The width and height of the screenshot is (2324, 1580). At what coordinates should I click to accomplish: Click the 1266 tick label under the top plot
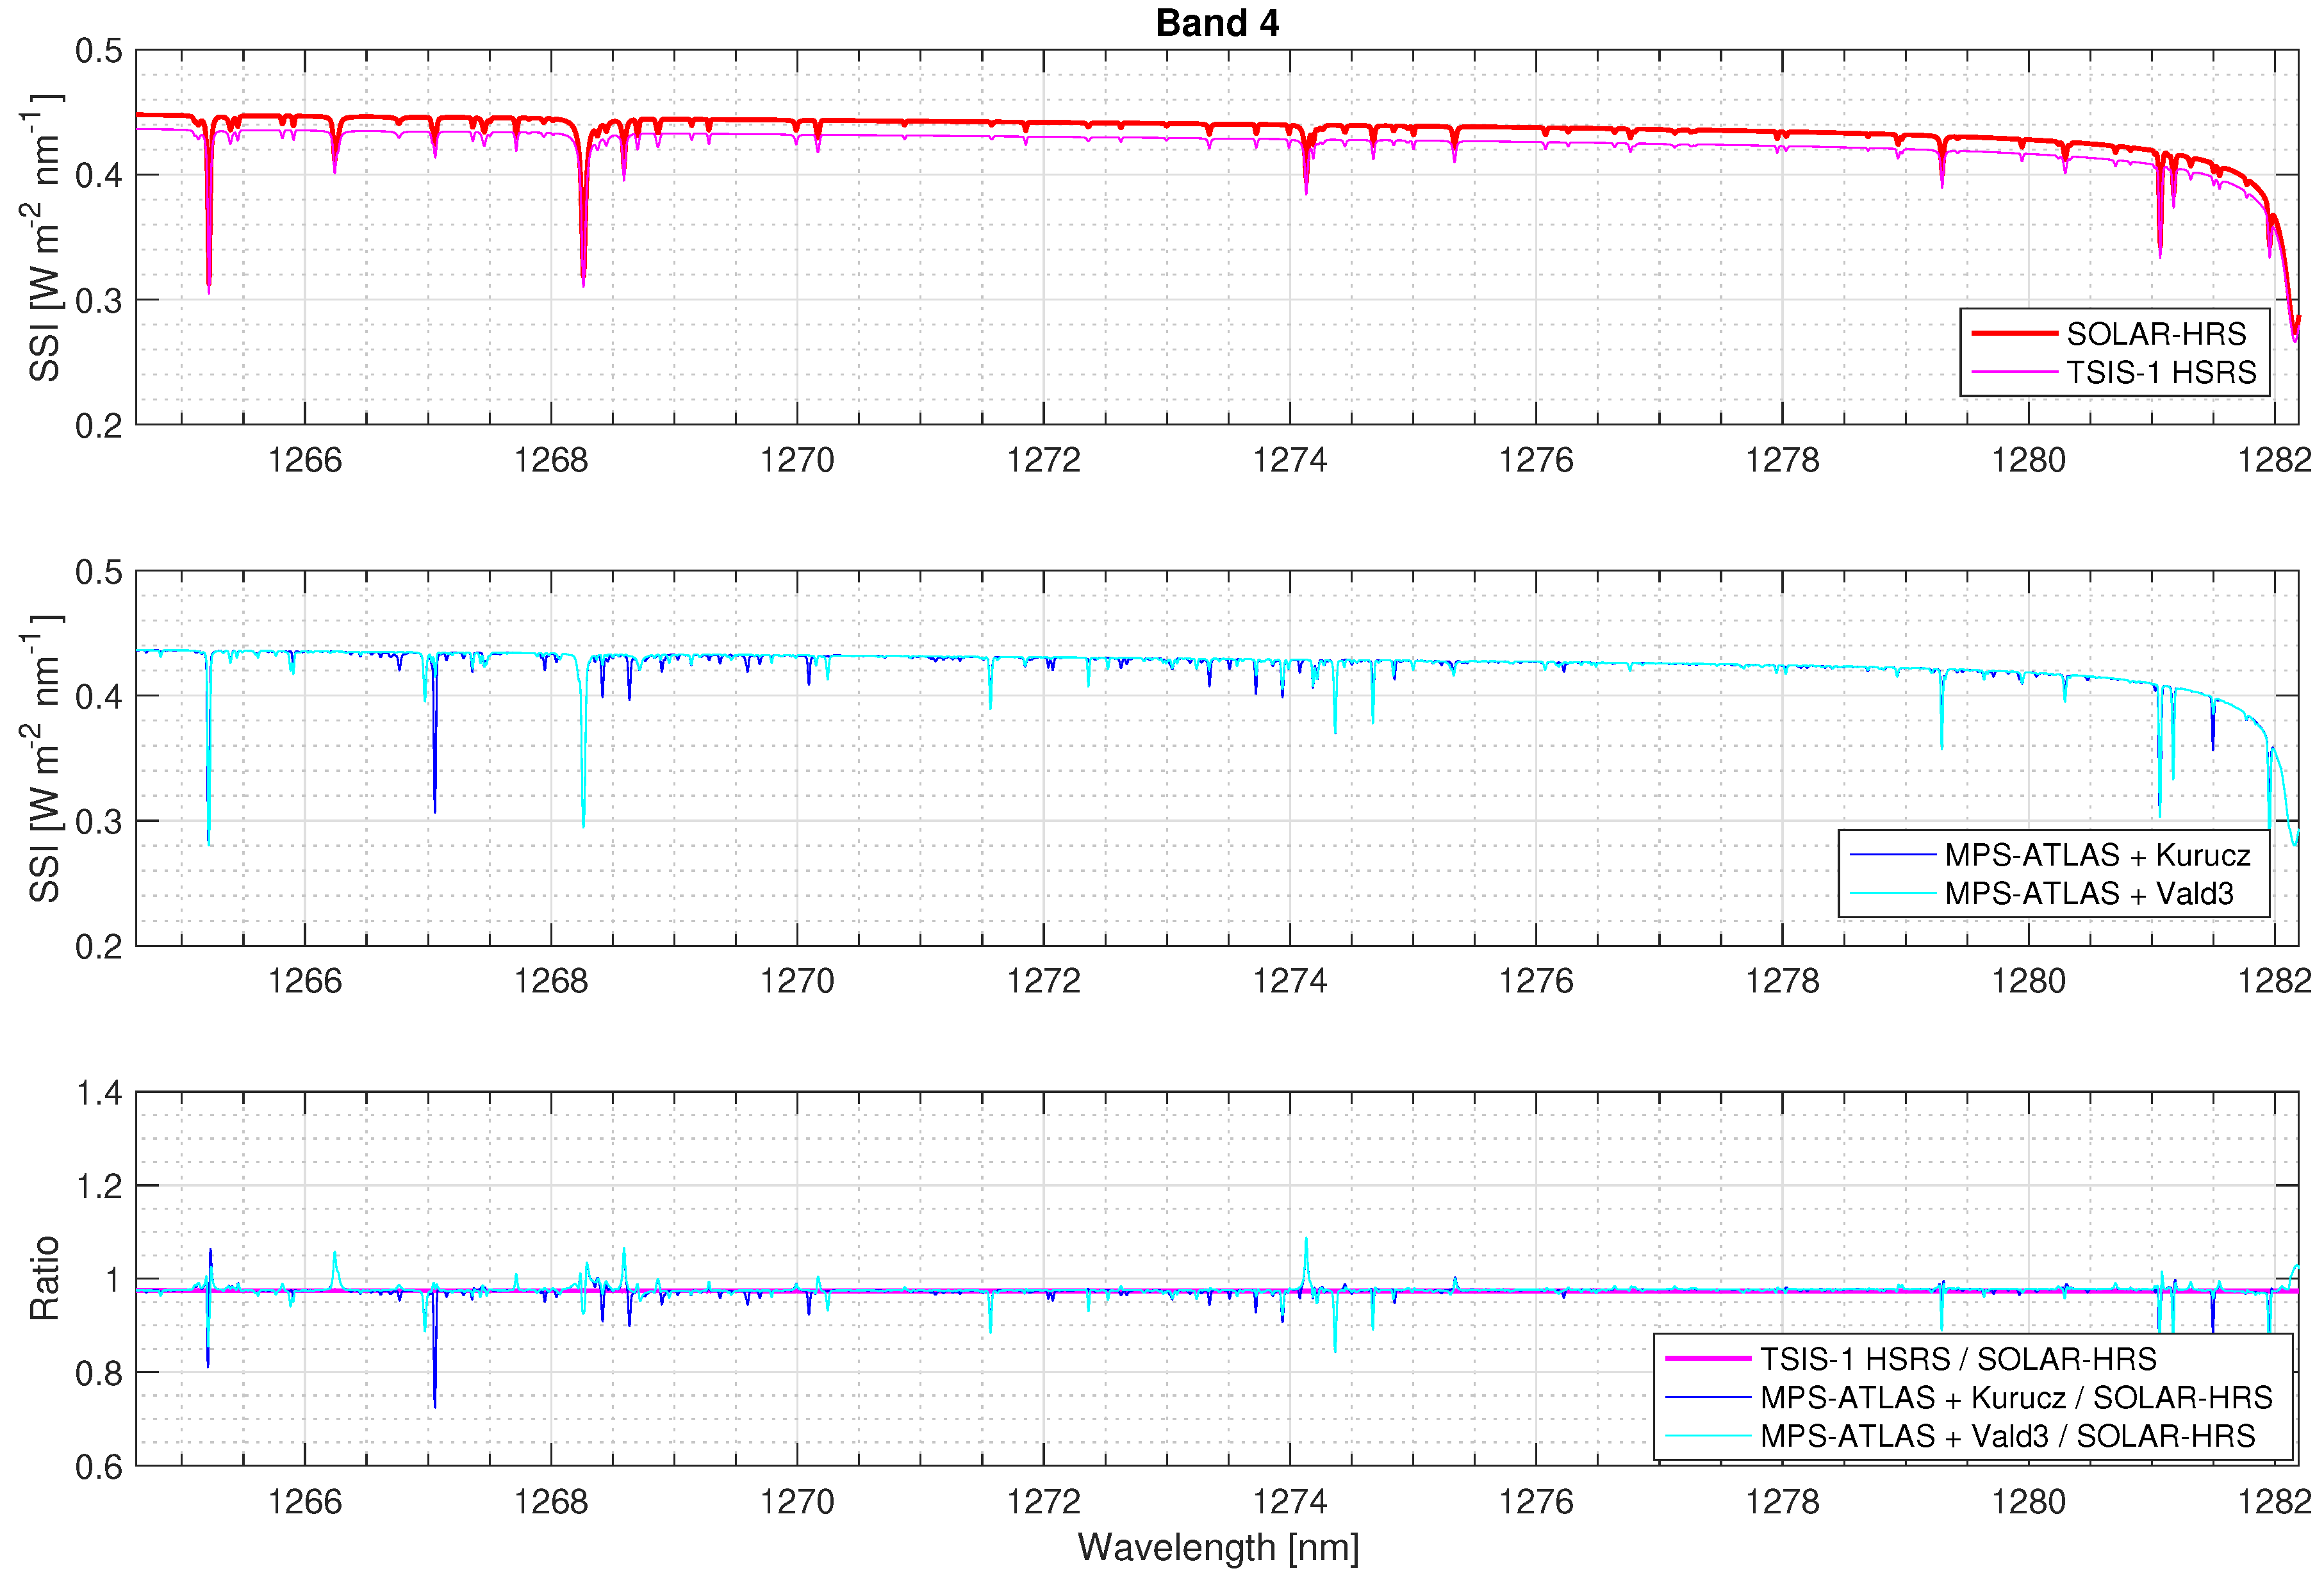pos(305,460)
